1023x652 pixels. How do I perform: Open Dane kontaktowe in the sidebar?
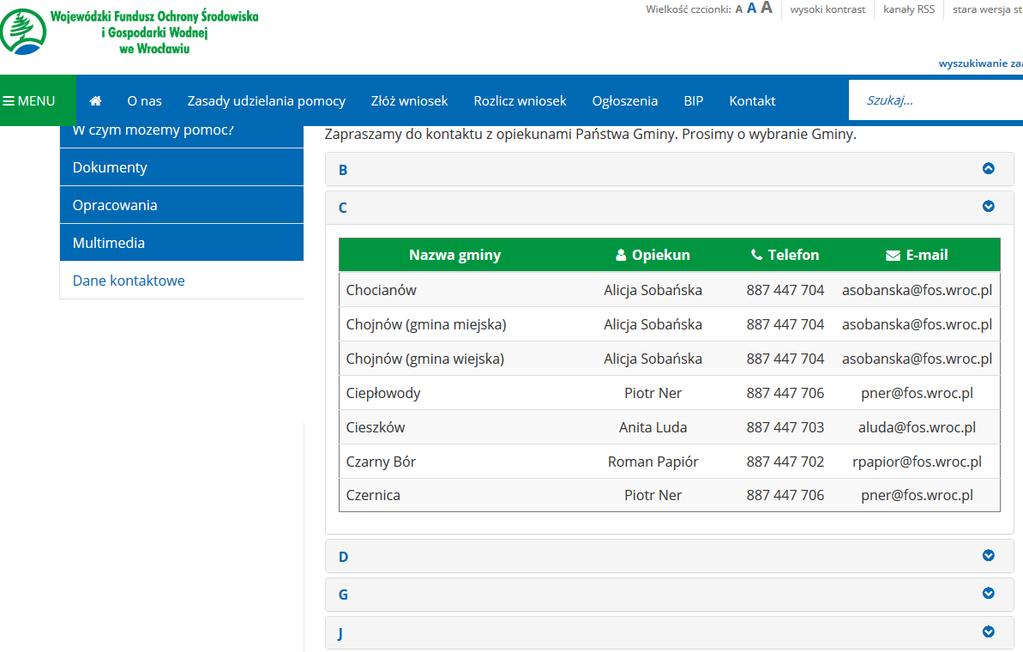coord(181,281)
